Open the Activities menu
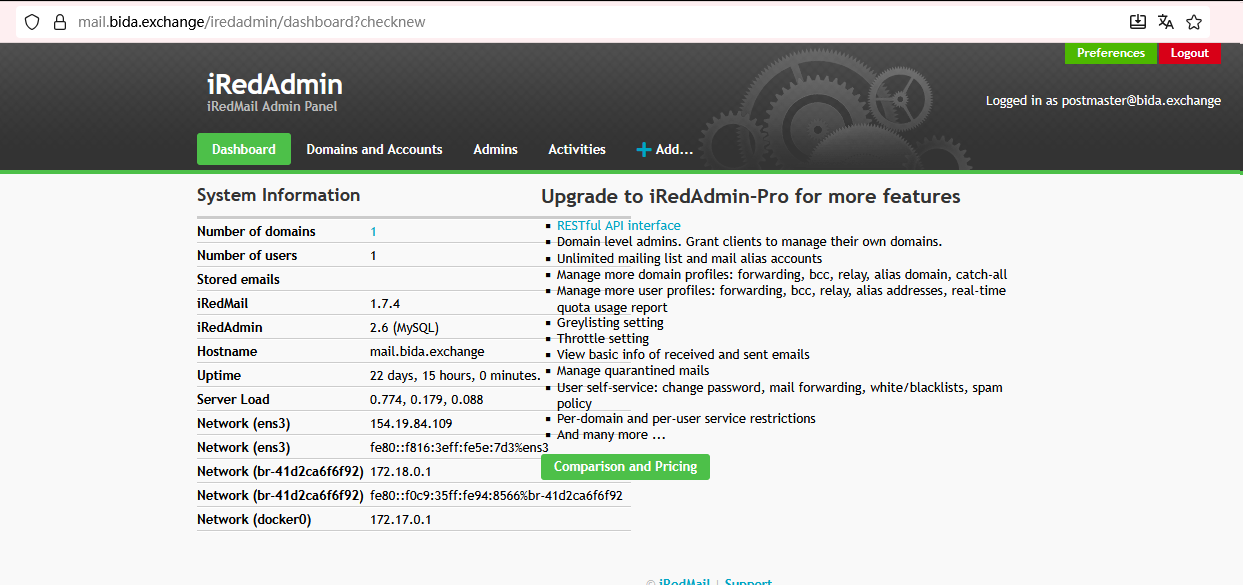1243x585 pixels. (576, 149)
